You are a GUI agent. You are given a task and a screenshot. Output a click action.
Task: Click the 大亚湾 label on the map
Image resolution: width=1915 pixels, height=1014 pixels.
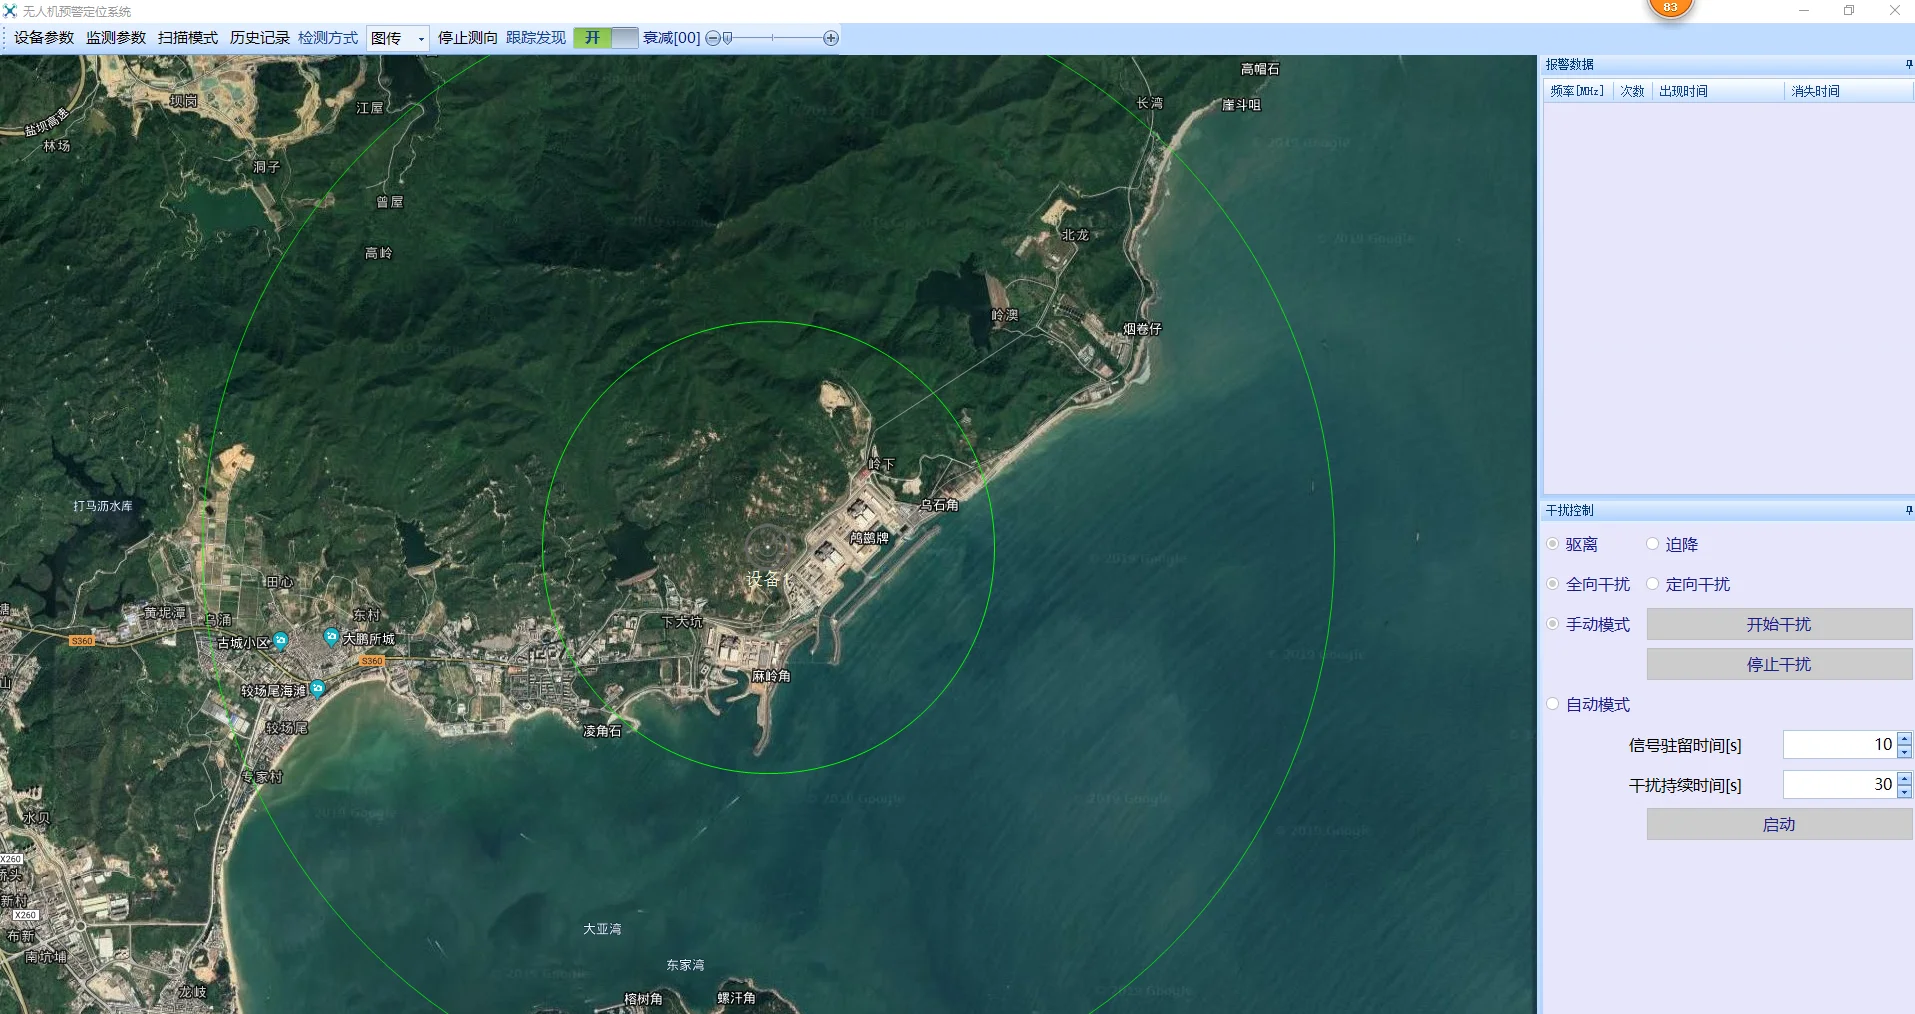[602, 929]
